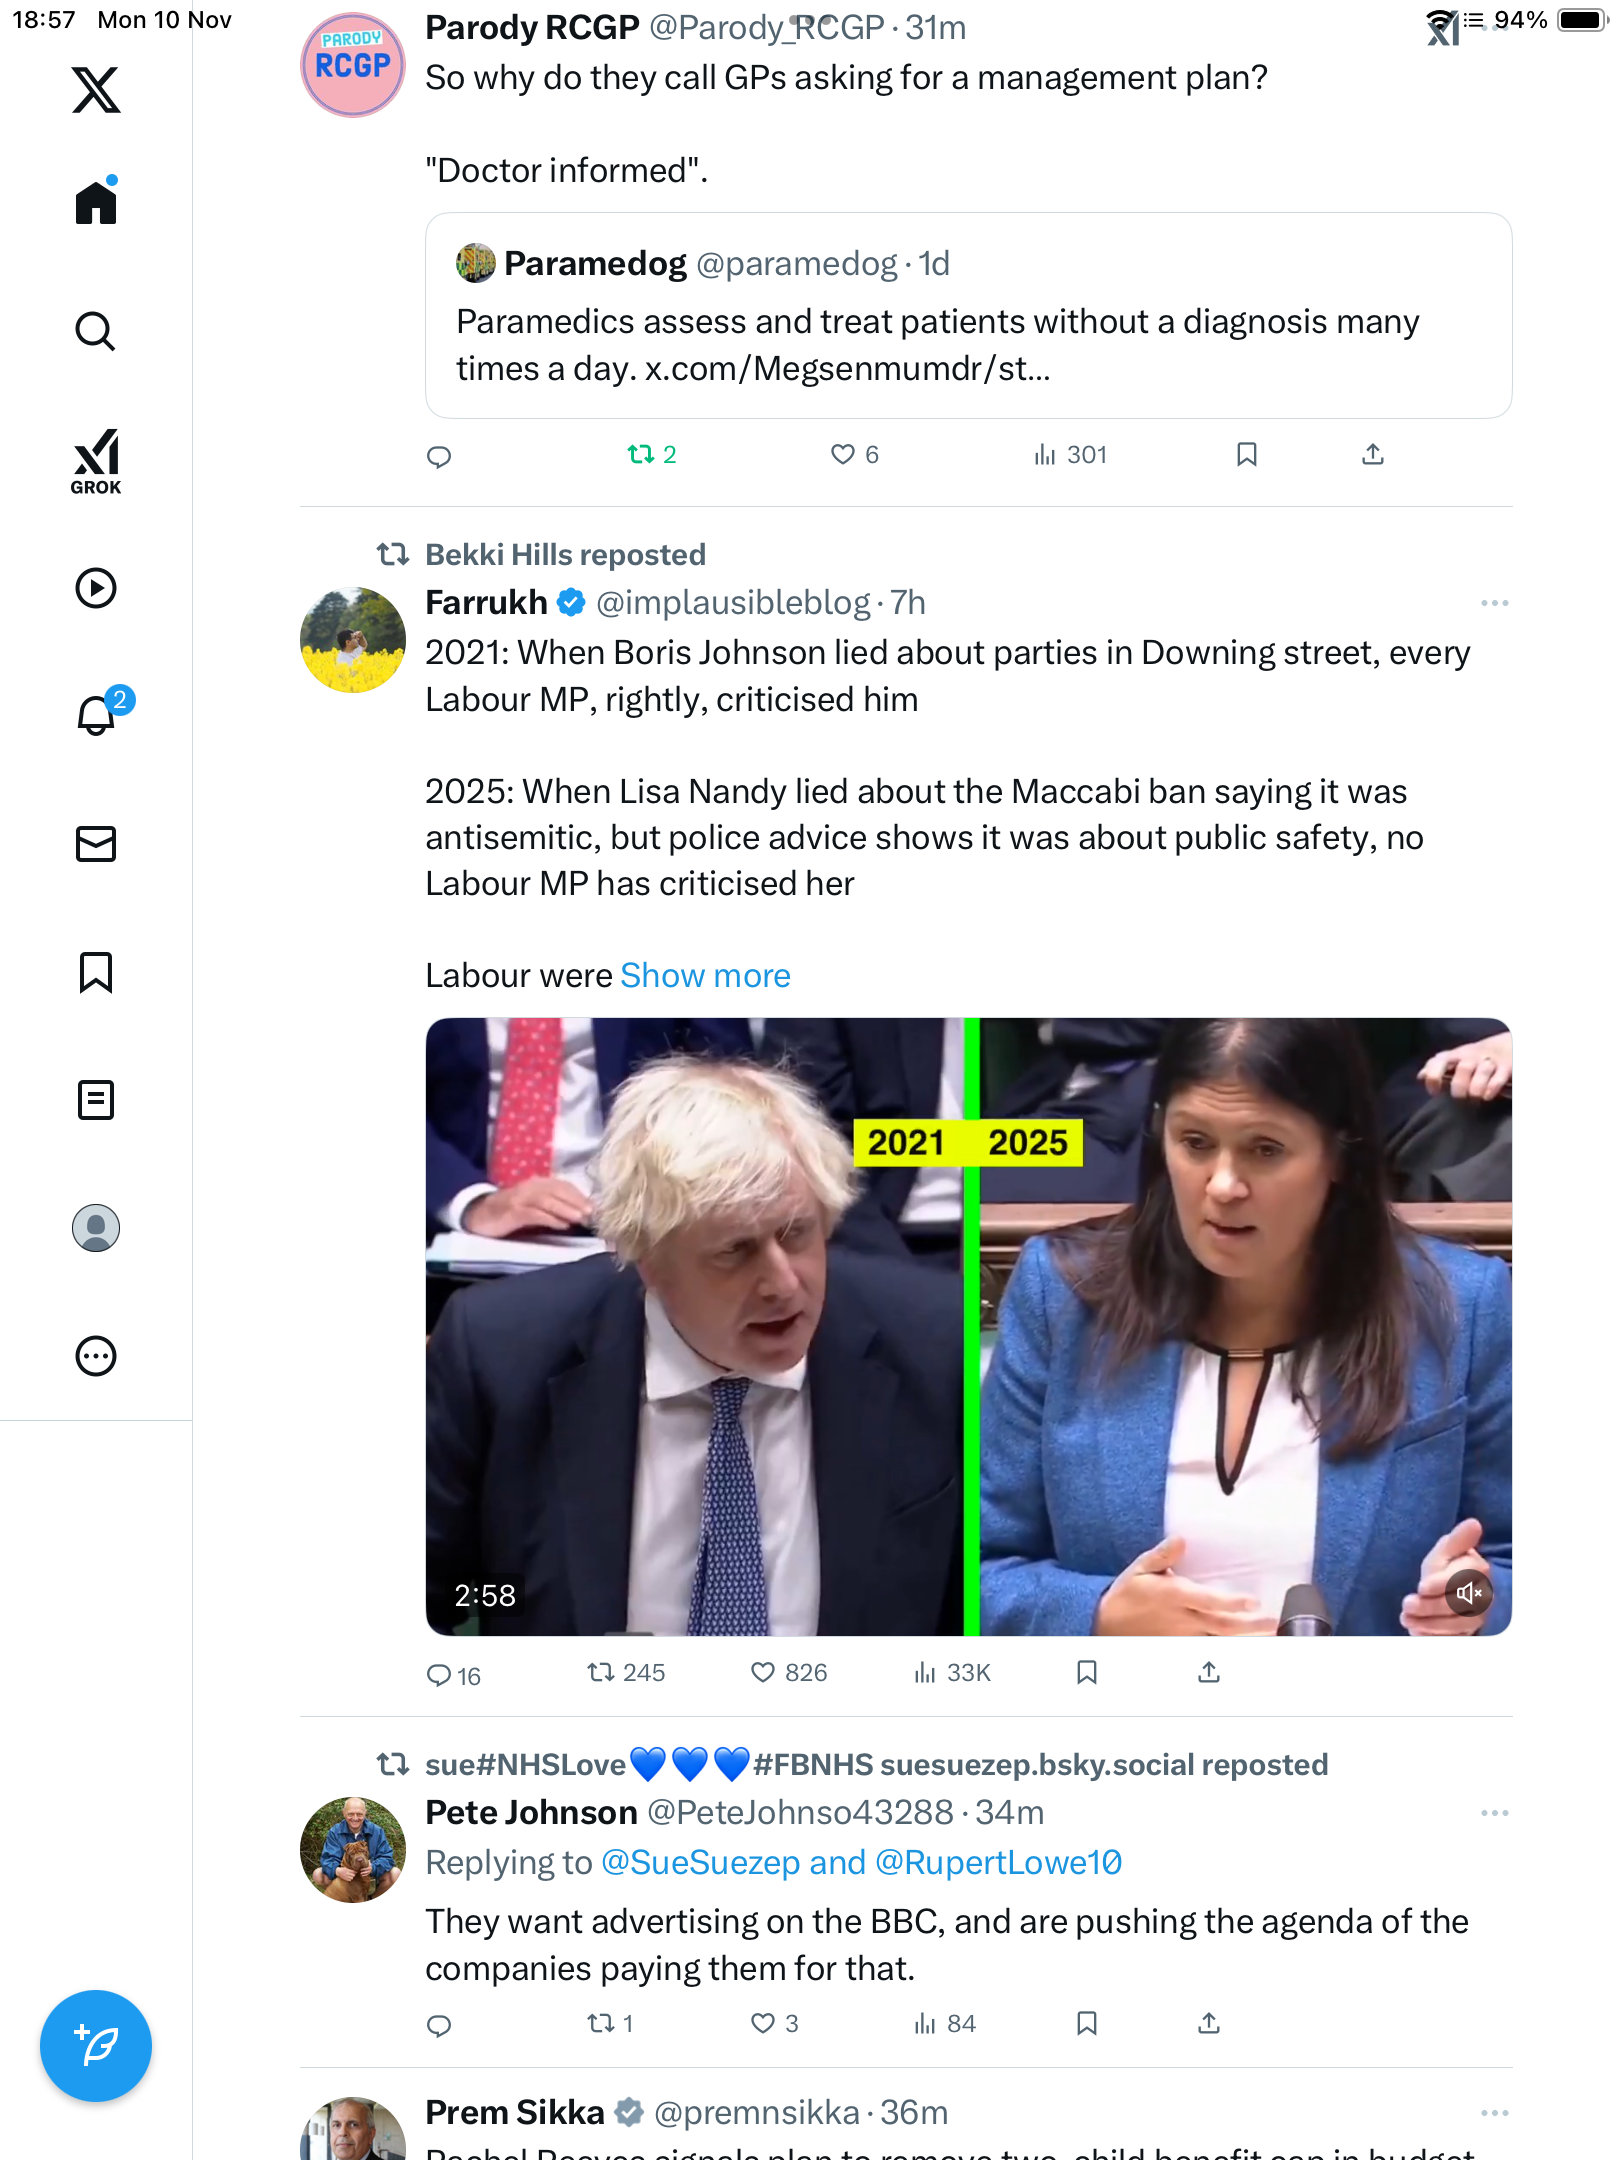Open the quoted Paramedog post
This screenshot has height=2160, width=1620.
968,315
